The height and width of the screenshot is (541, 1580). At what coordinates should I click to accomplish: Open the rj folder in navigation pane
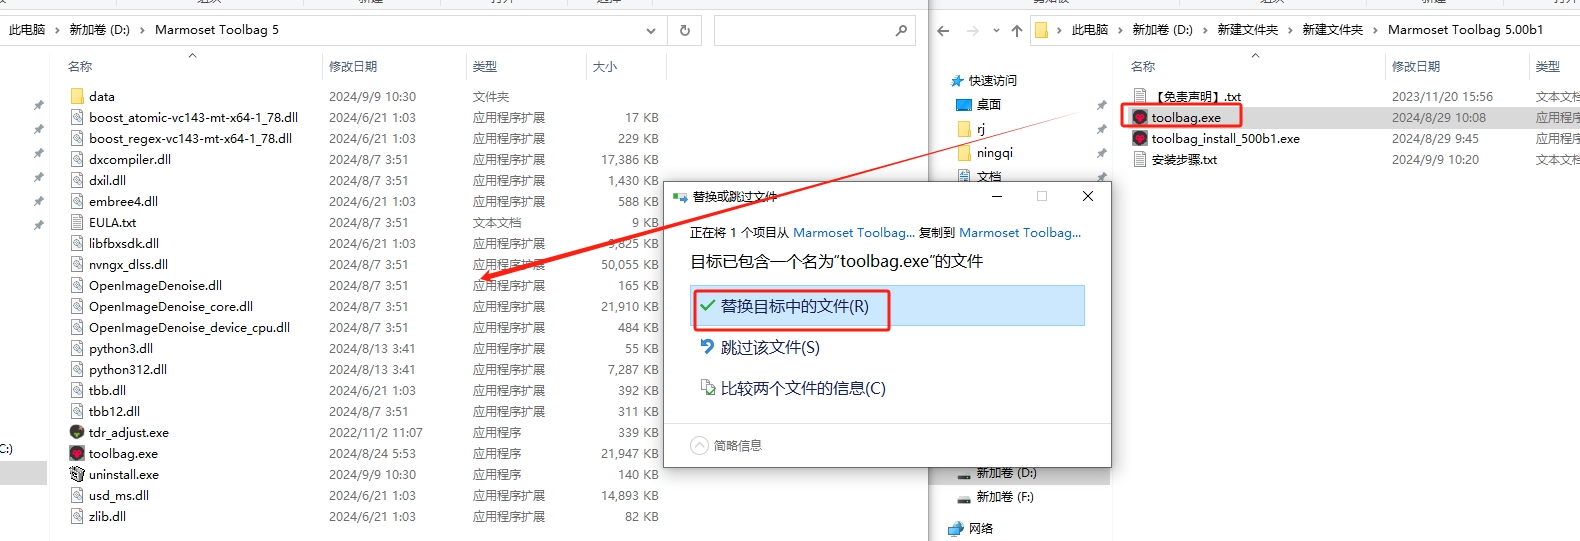coord(981,129)
